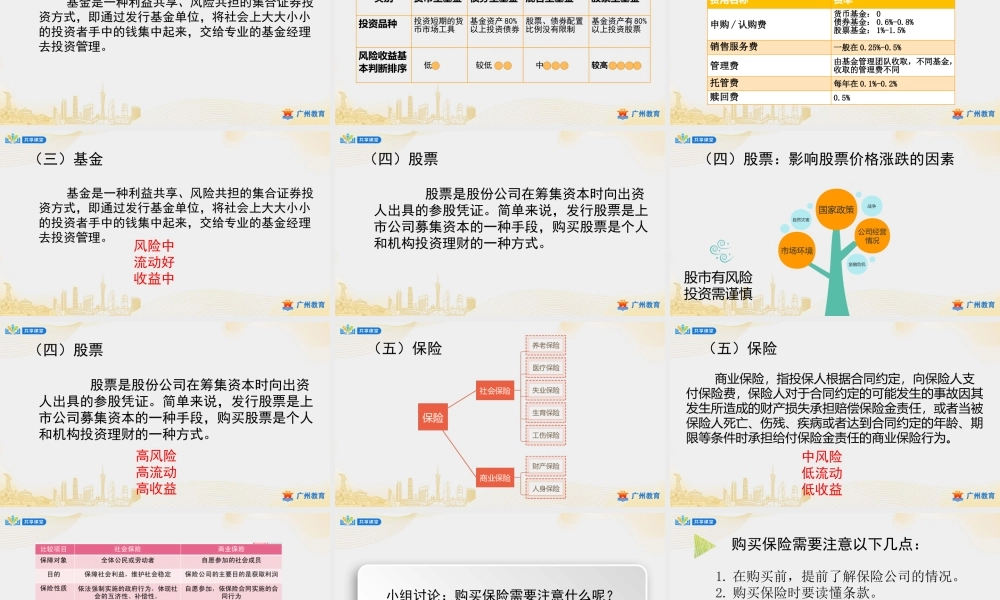
Task: Click the 财产保险 branch item
Action: tap(546, 466)
